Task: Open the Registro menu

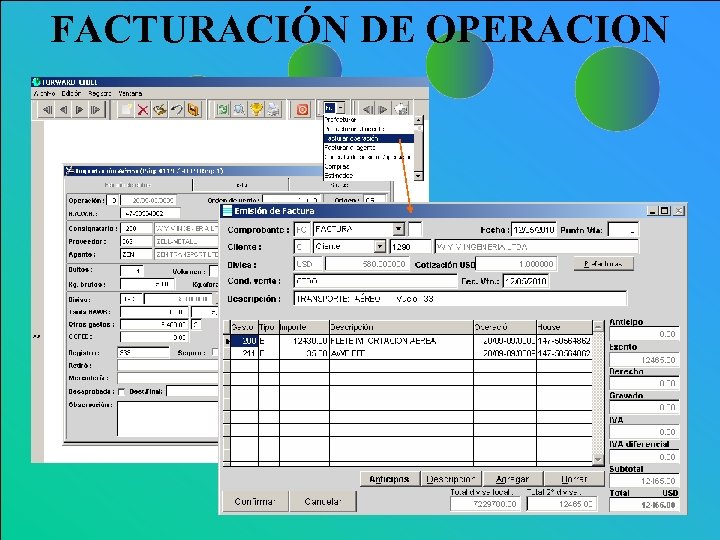Action: (x=100, y=94)
